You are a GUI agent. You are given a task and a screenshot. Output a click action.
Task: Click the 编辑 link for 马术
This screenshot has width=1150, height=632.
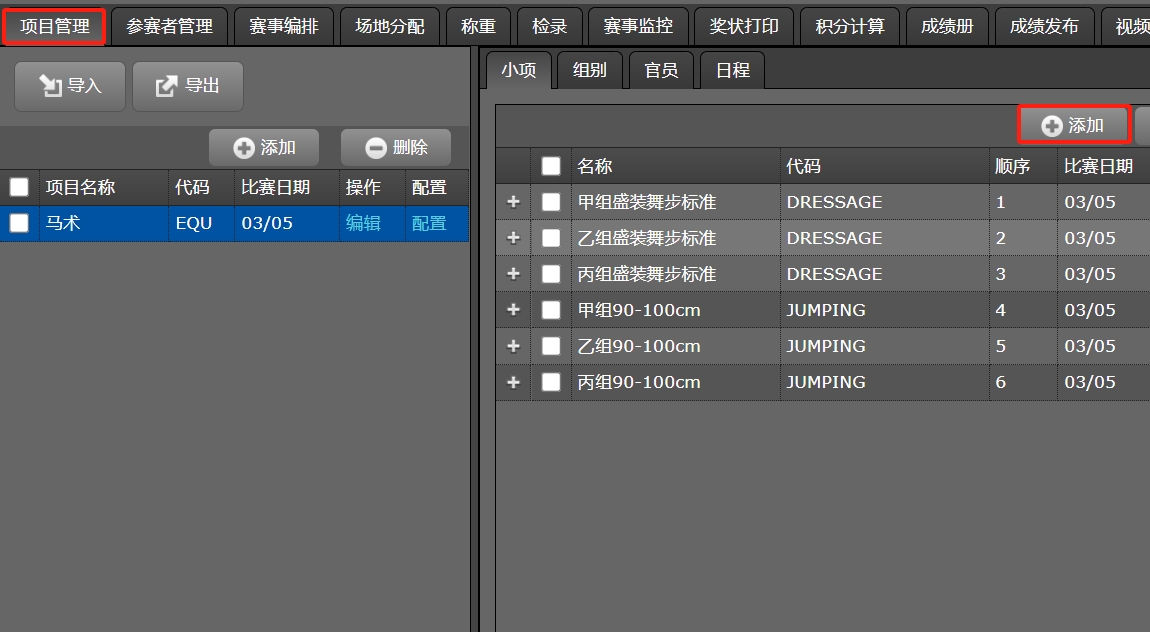click(363, 223)
